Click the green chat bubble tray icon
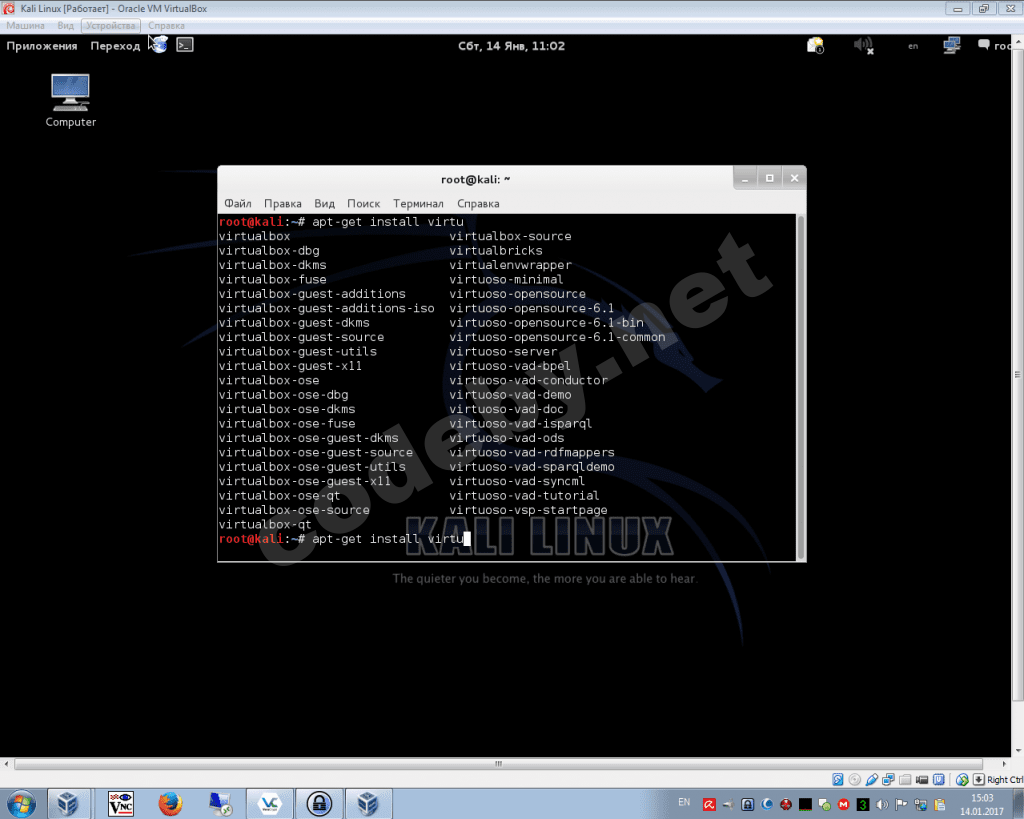Viewport: 1024px width, 819px height. click(x=825, y=805)
